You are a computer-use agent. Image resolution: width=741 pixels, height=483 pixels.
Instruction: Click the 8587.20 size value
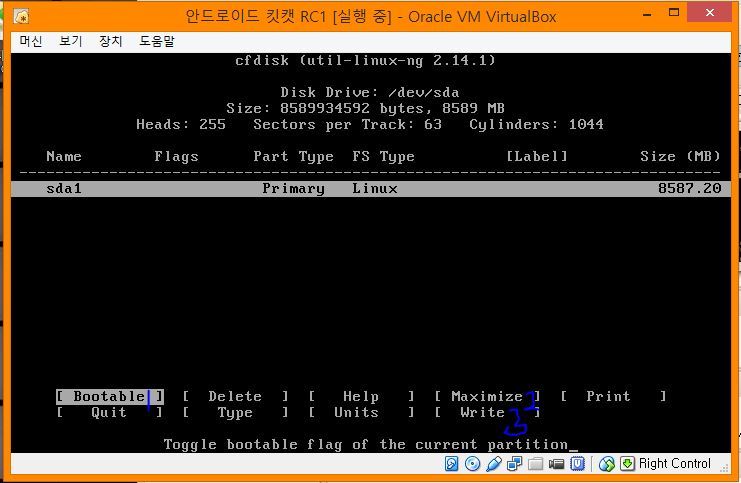tap(689, 188)
